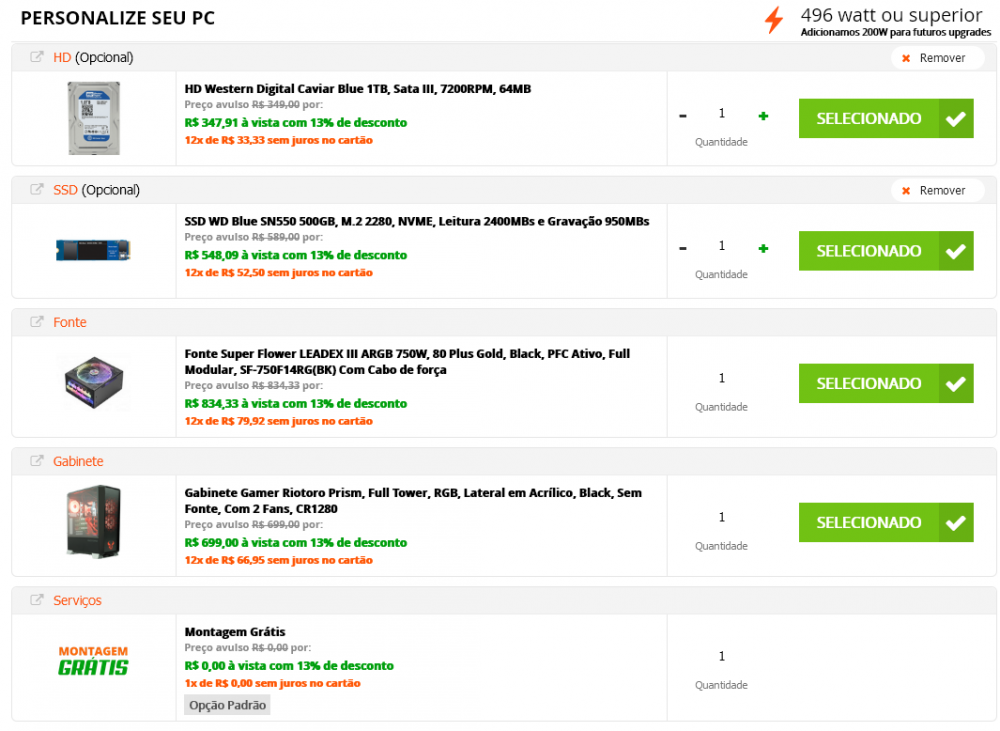The image size is (1000, 731).
Task: Click the orange lightning bolt wattage icon
Action: point(773,20)
